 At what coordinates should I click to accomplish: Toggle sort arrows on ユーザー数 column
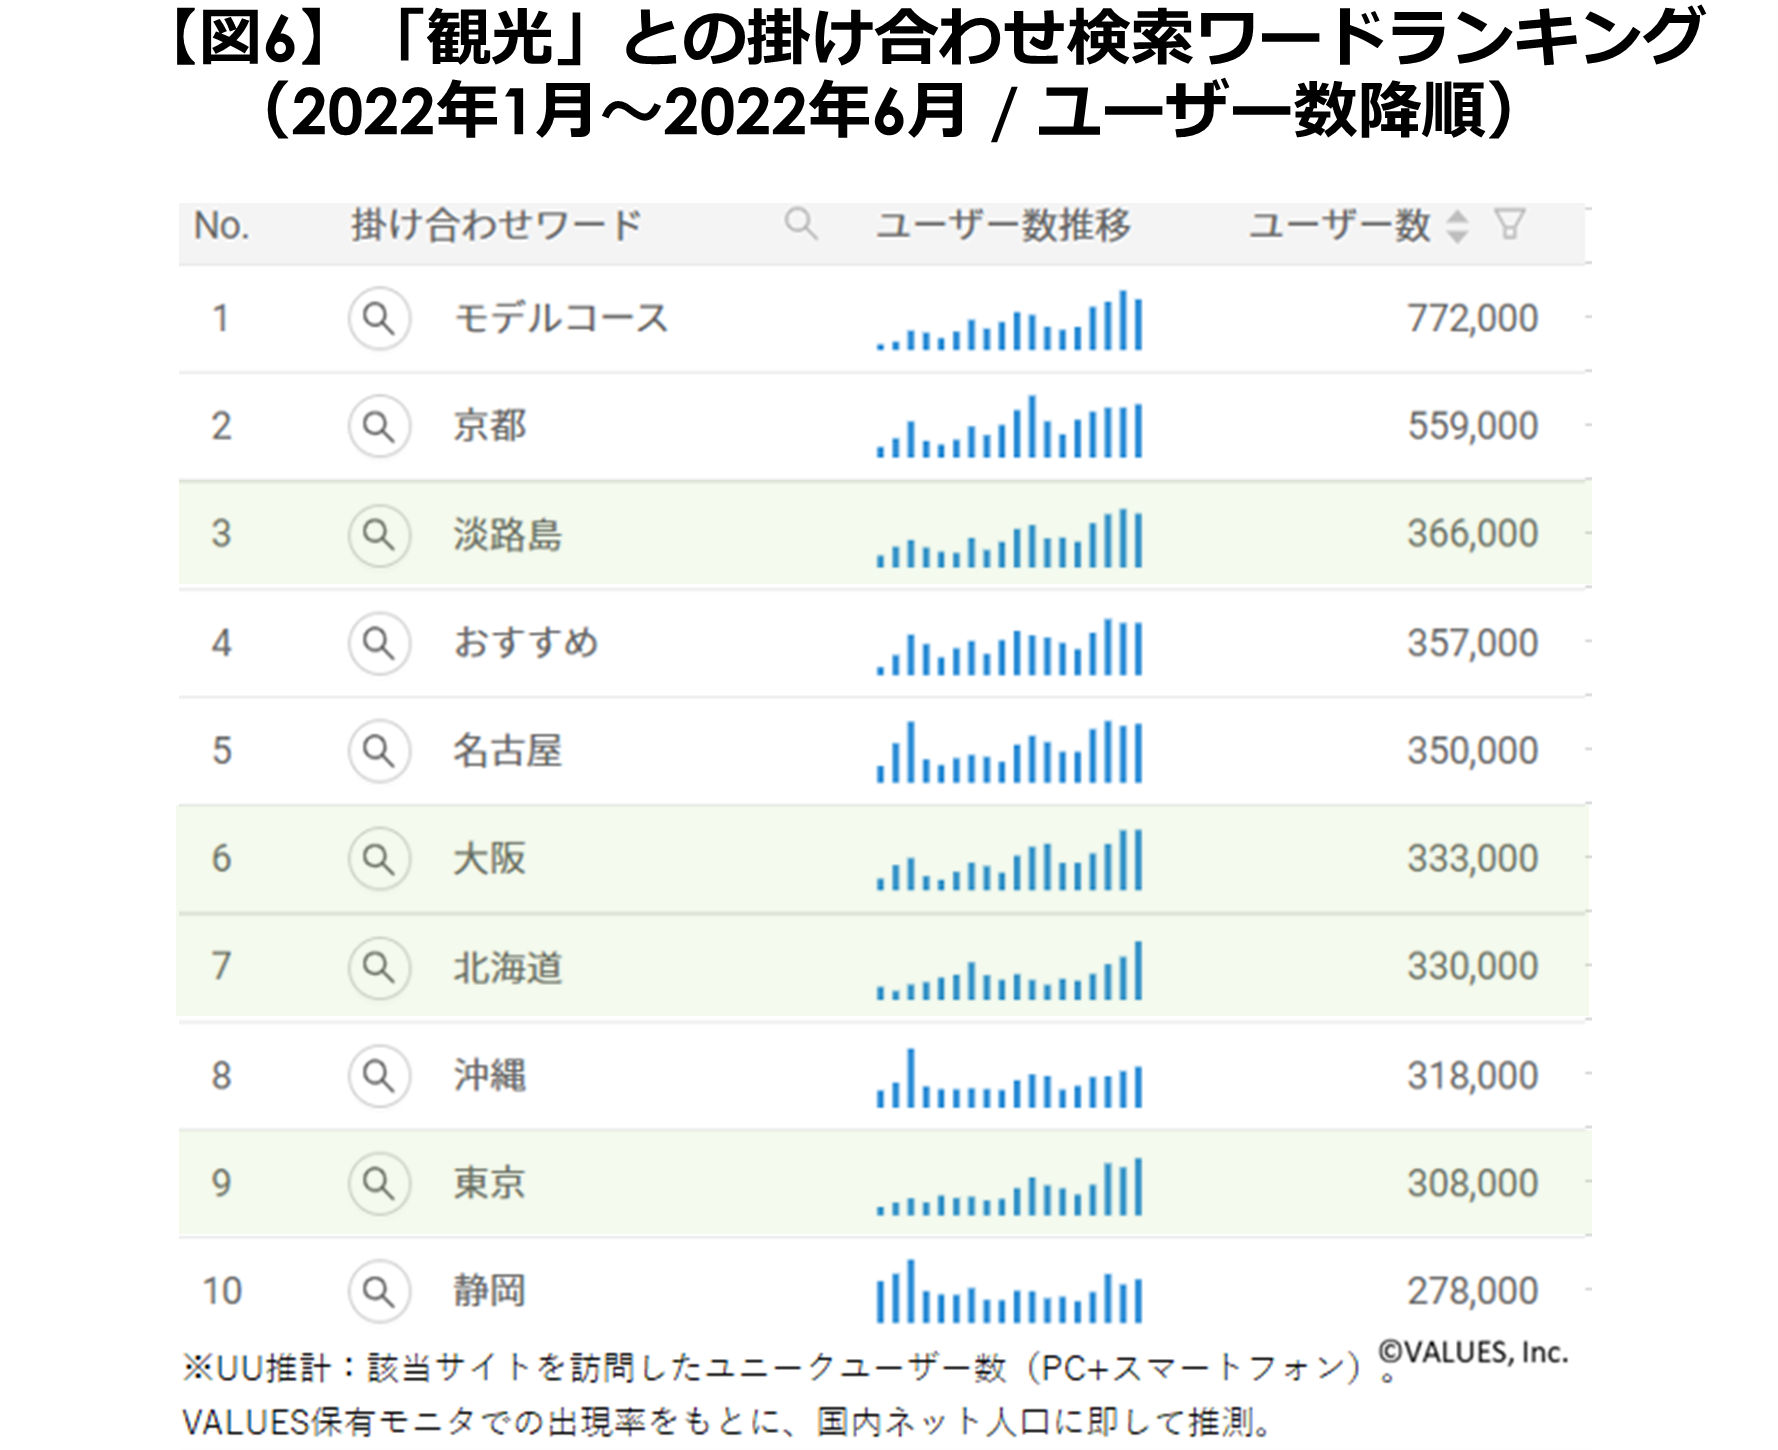(1458, 226)
